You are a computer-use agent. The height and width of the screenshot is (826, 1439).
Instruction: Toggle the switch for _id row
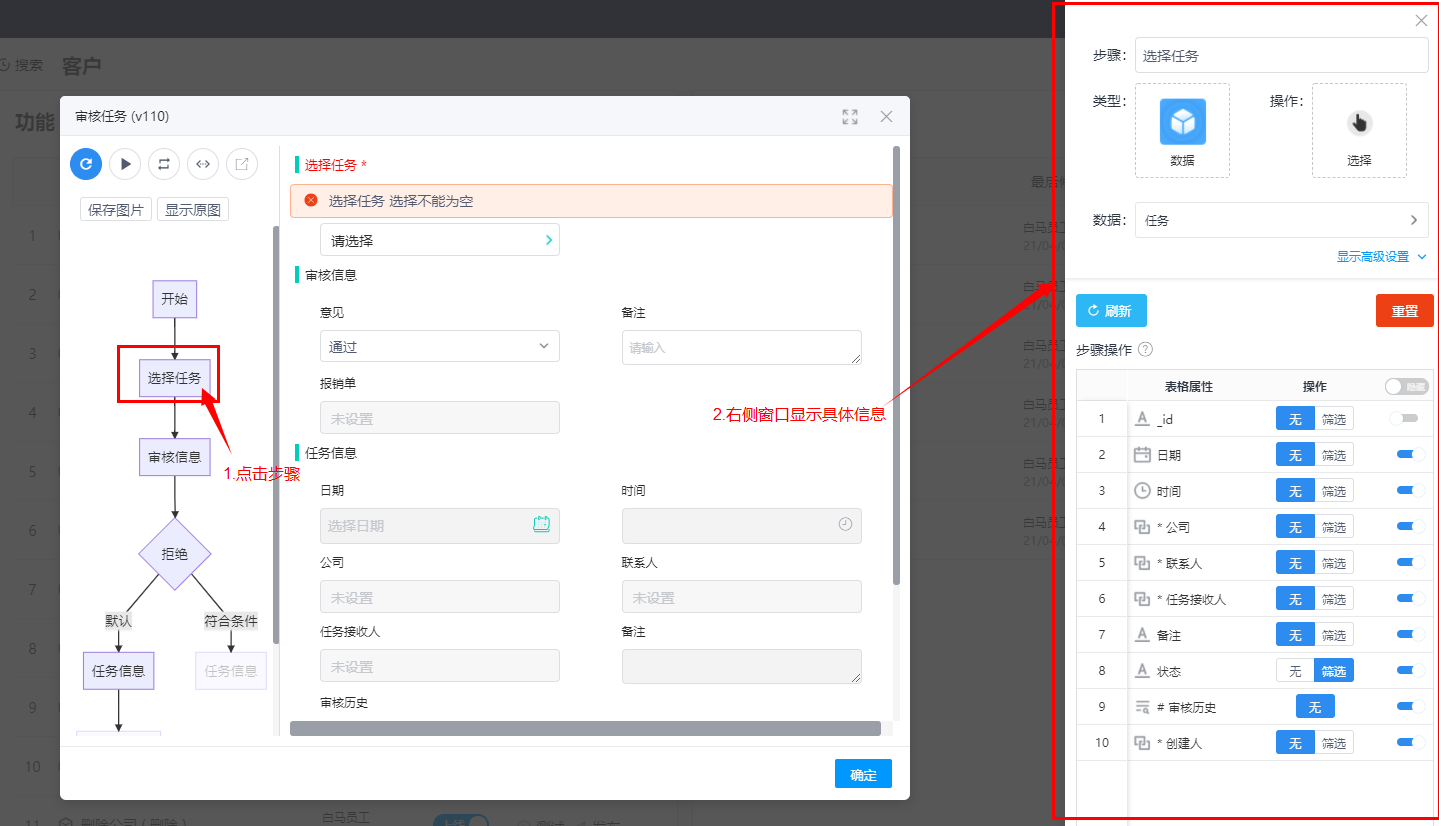[1404, 419]
